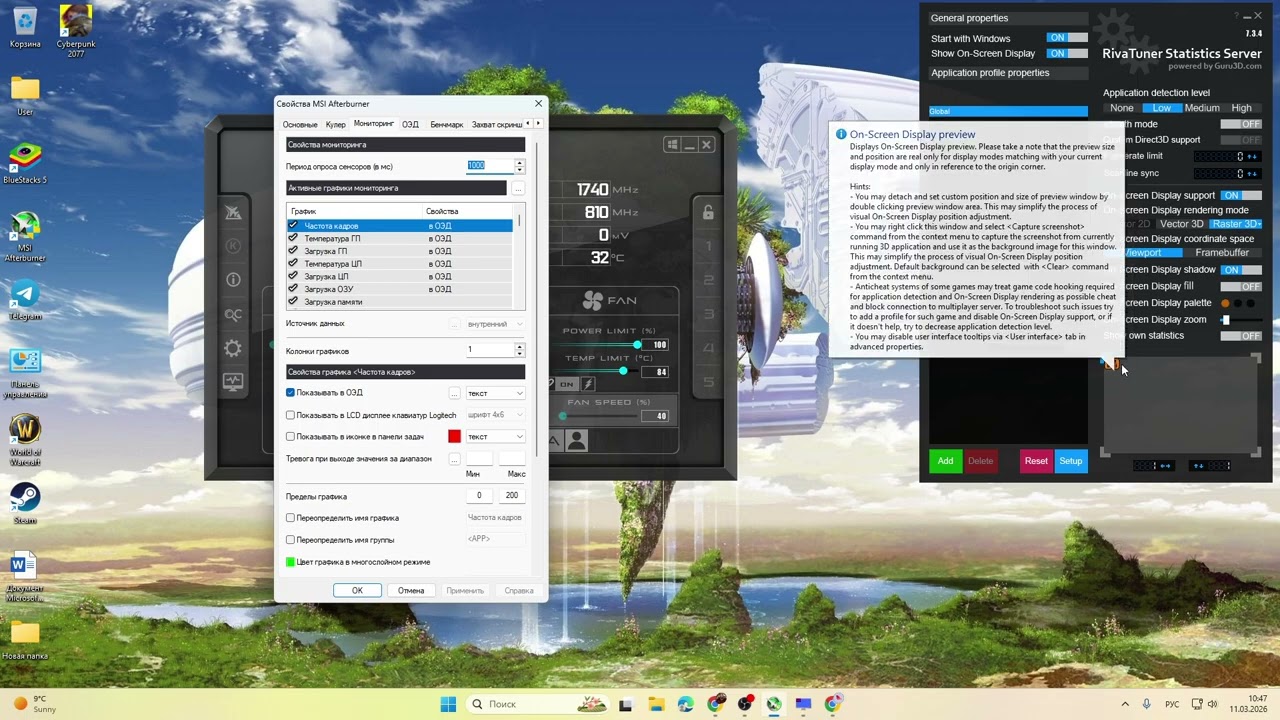Open tray icon type dropdown beside red swatch

pyautogui.click(x=495, y=437)
